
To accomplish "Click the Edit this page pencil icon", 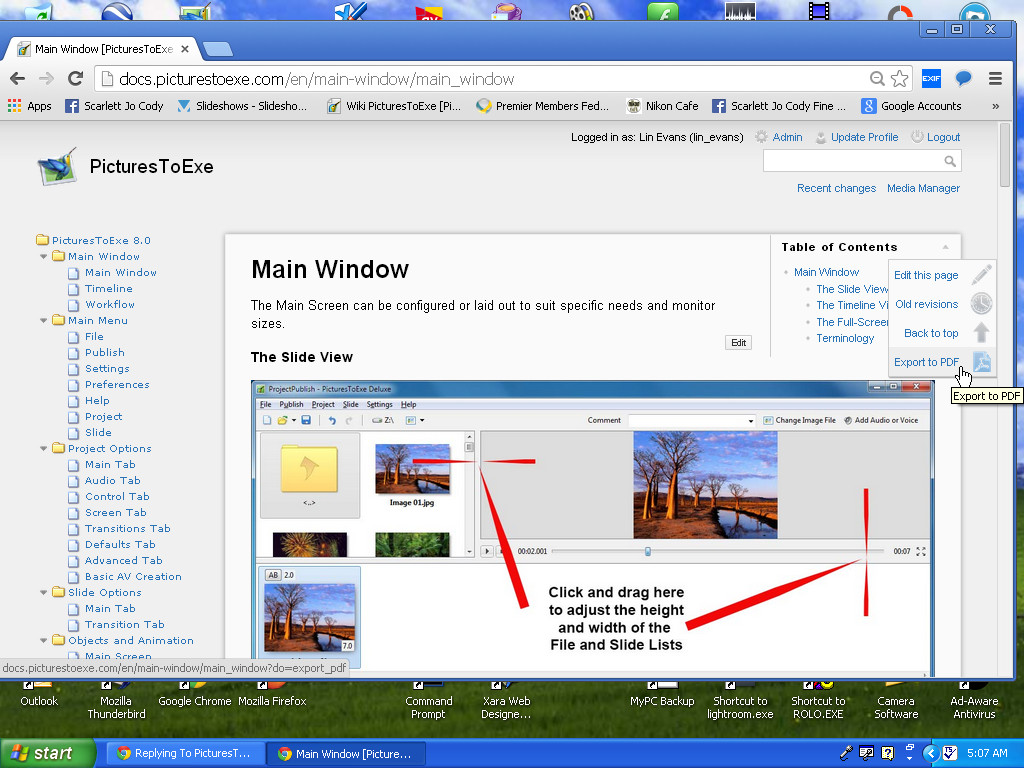I will click(982, 275).
